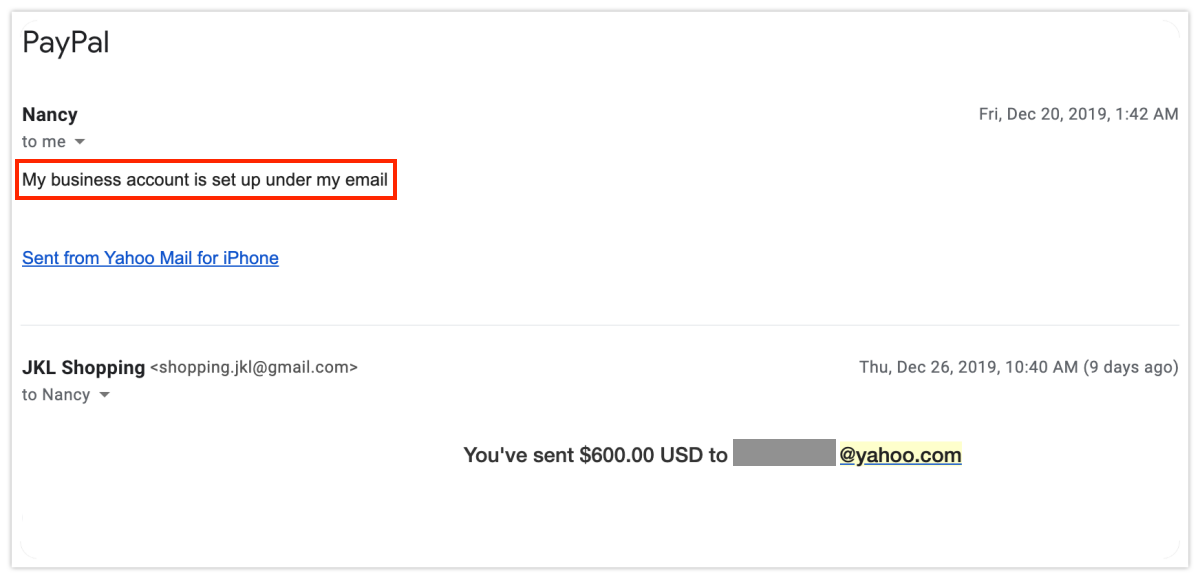Click the highlighted @yahoo.com link
The height and width of the screenshot is (579, 1200).
900,455
